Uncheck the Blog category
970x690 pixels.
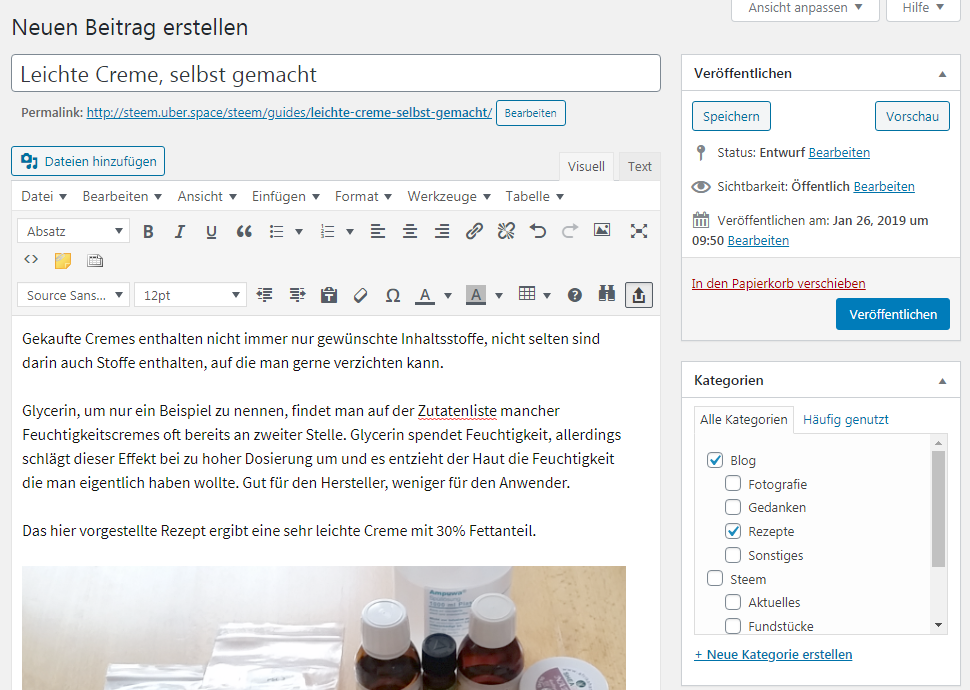click(715, 461)
